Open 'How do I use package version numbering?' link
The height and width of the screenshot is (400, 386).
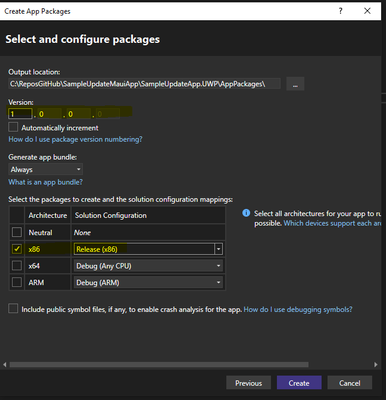(x=75, y=139)
